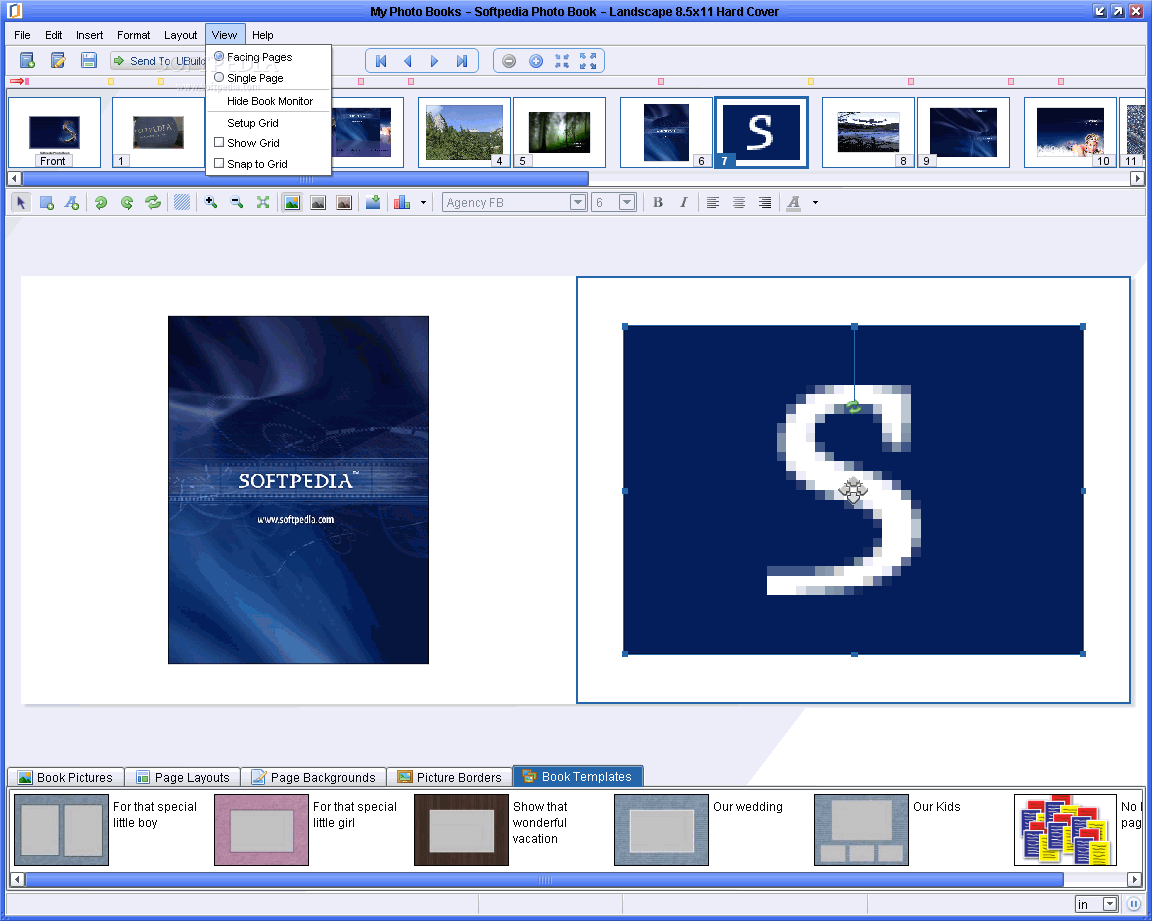Screen dimensions: 1152x921
Task: Open the font size dropdown
Action: (627, 203)
